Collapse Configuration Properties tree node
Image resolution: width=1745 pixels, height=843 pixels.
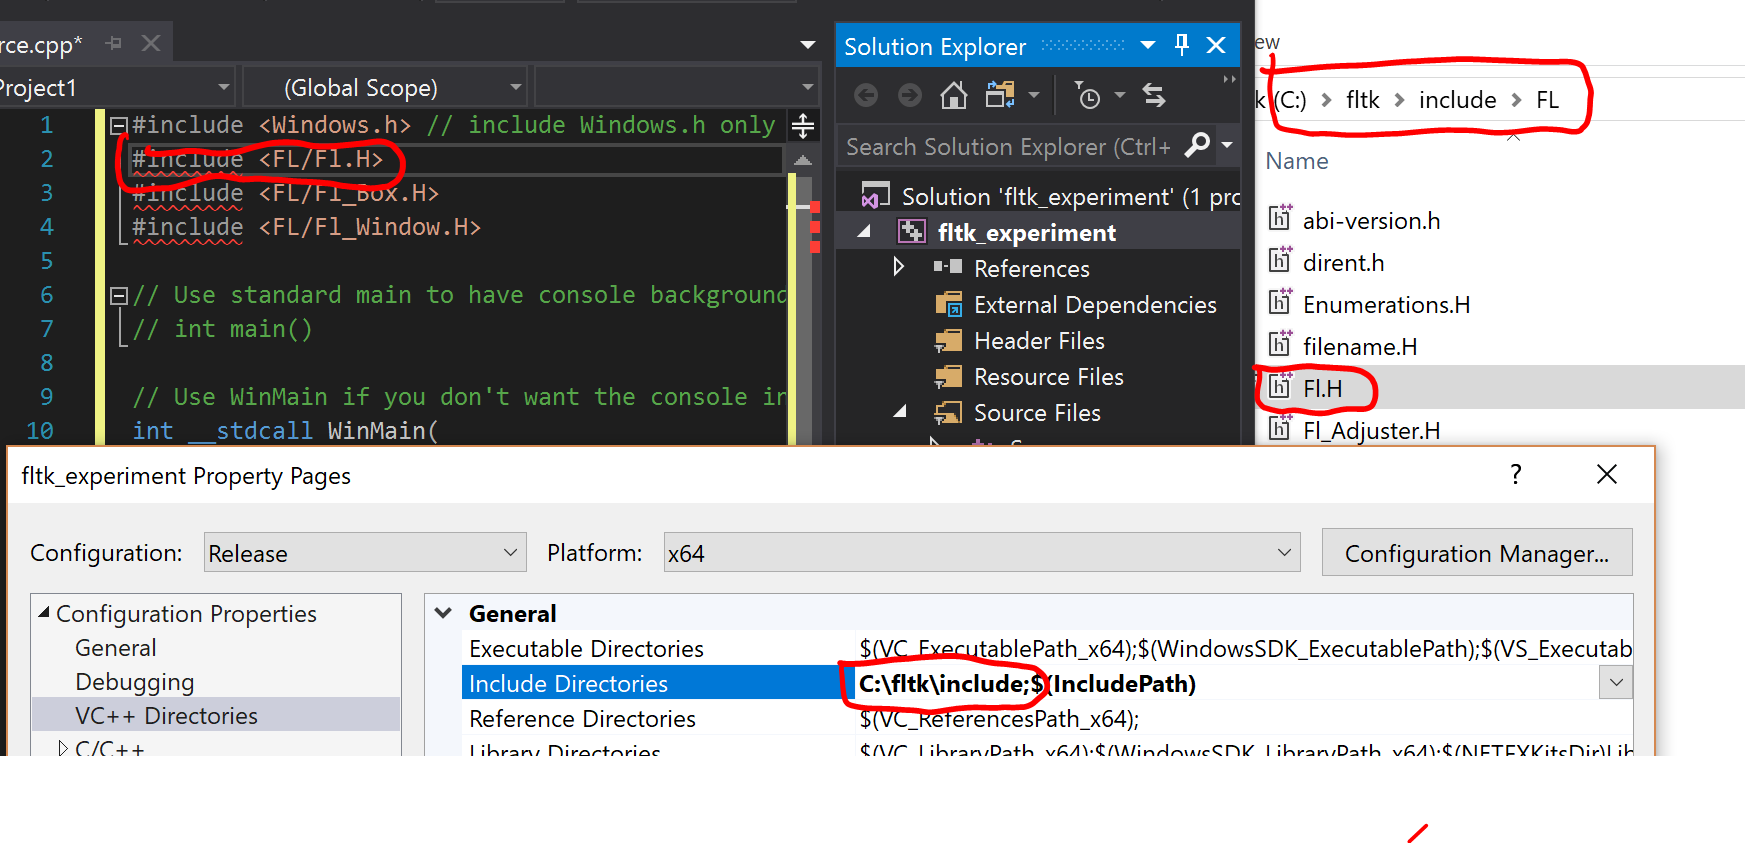tap(44, 612)
